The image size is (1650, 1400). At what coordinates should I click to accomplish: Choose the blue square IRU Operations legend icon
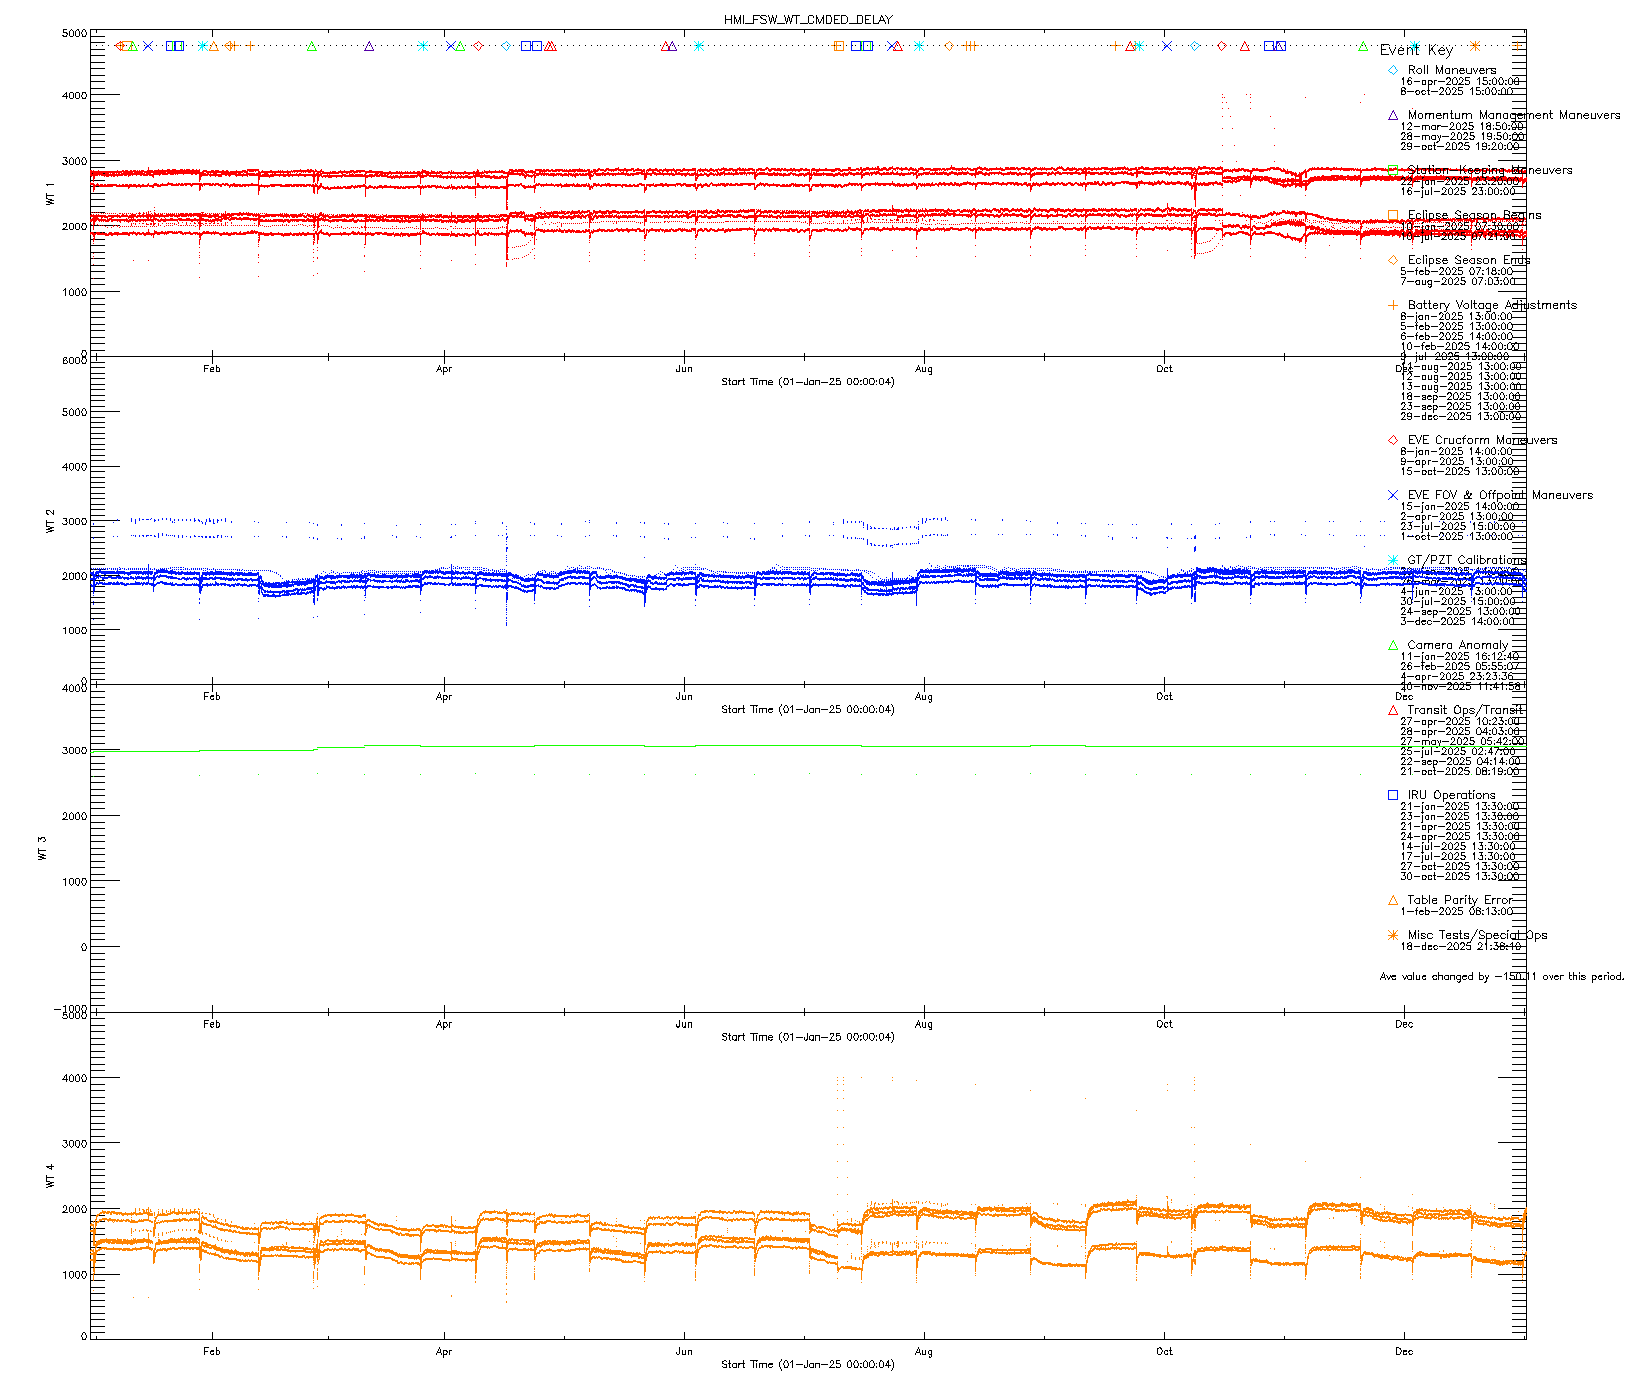[x=1393, y=796]
